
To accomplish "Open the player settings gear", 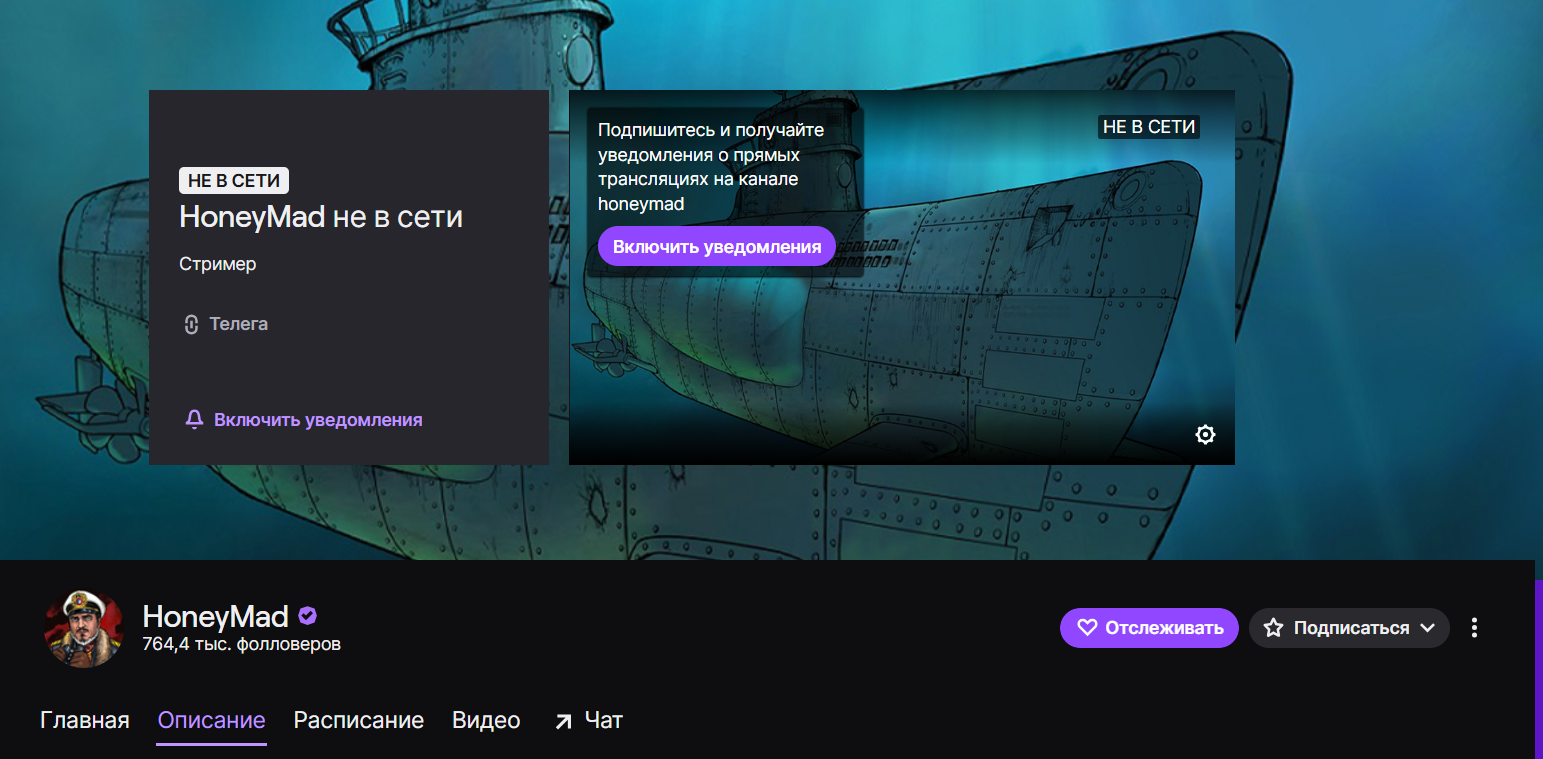I will pyautogui.click(x=1205, y=434).
